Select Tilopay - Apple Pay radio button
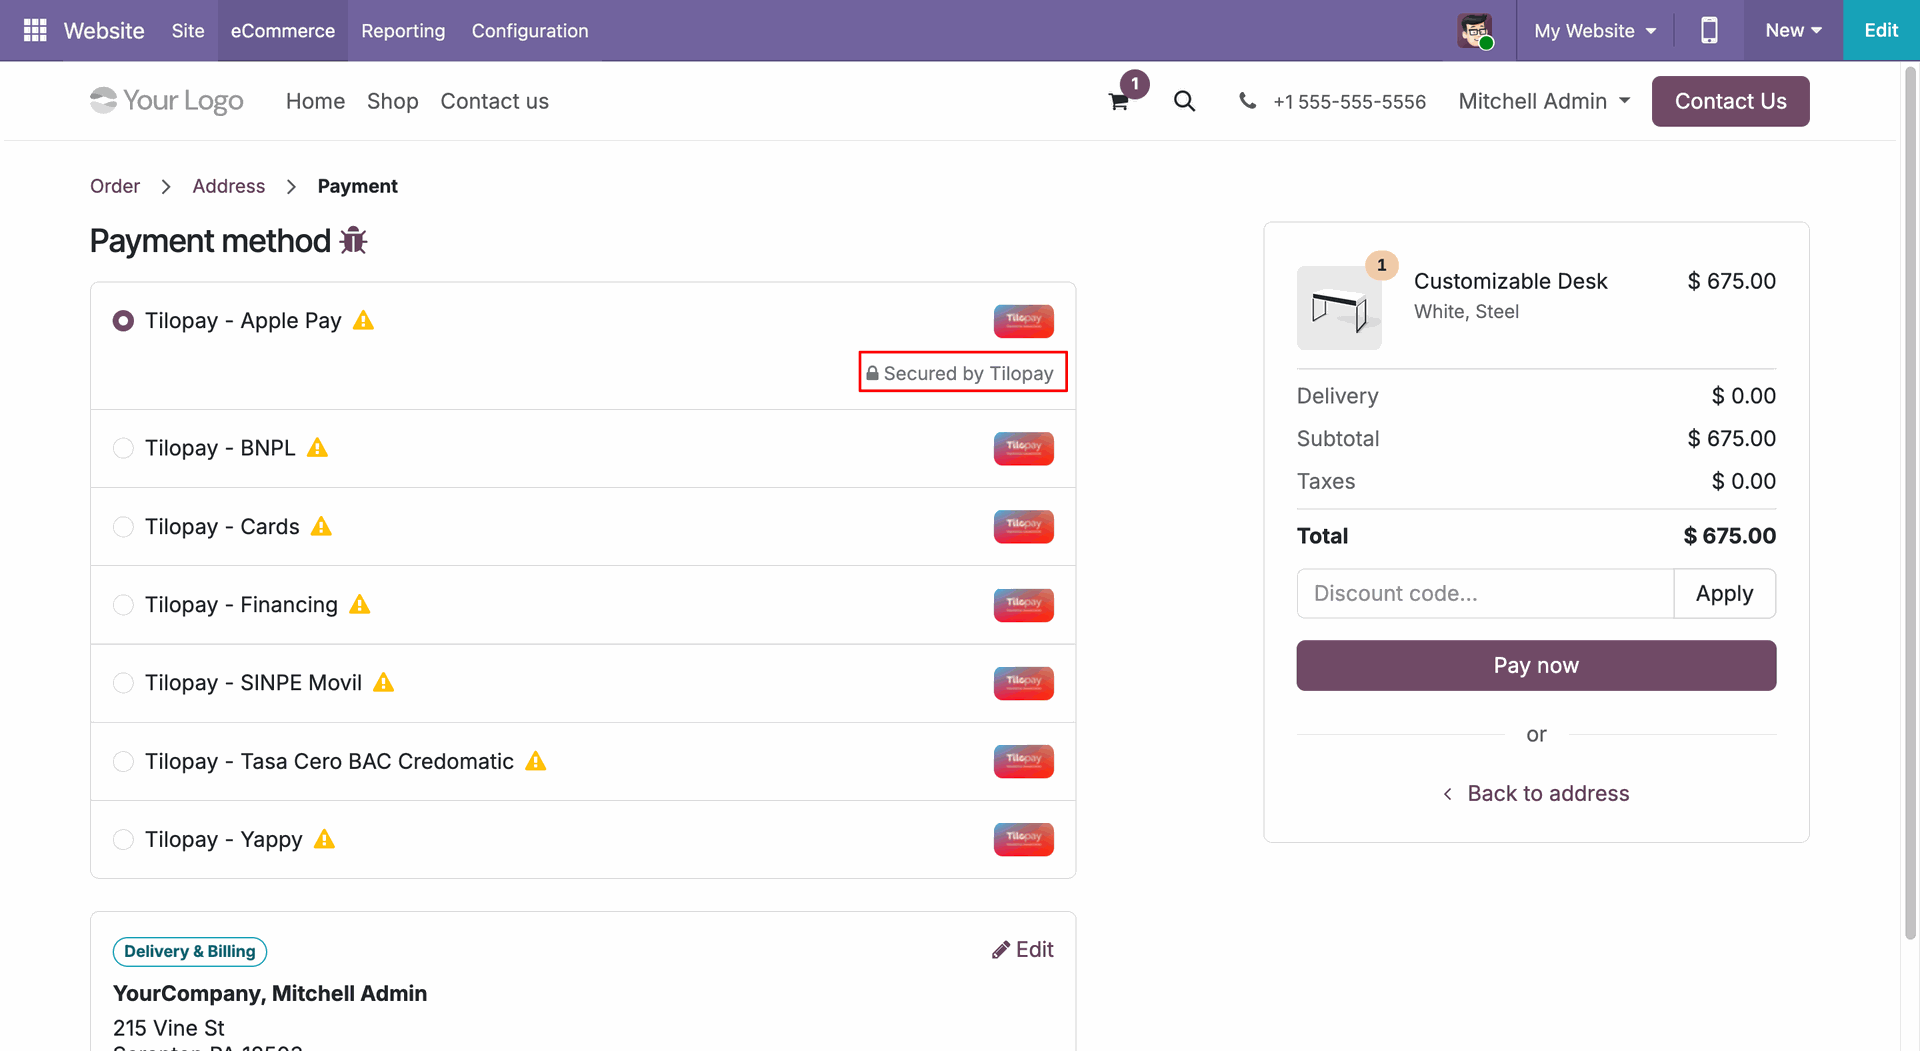Image resolution: width=1920 pixels, height=1051 pixels. 123,321
